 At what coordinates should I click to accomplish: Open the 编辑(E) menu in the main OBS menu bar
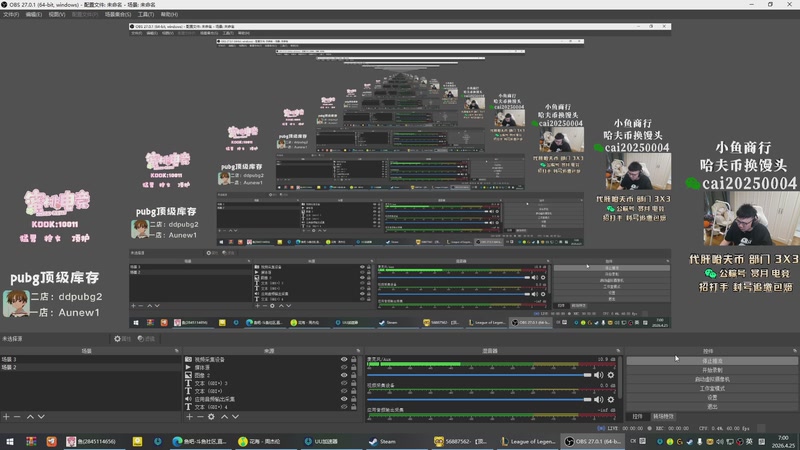pos(34,14)
